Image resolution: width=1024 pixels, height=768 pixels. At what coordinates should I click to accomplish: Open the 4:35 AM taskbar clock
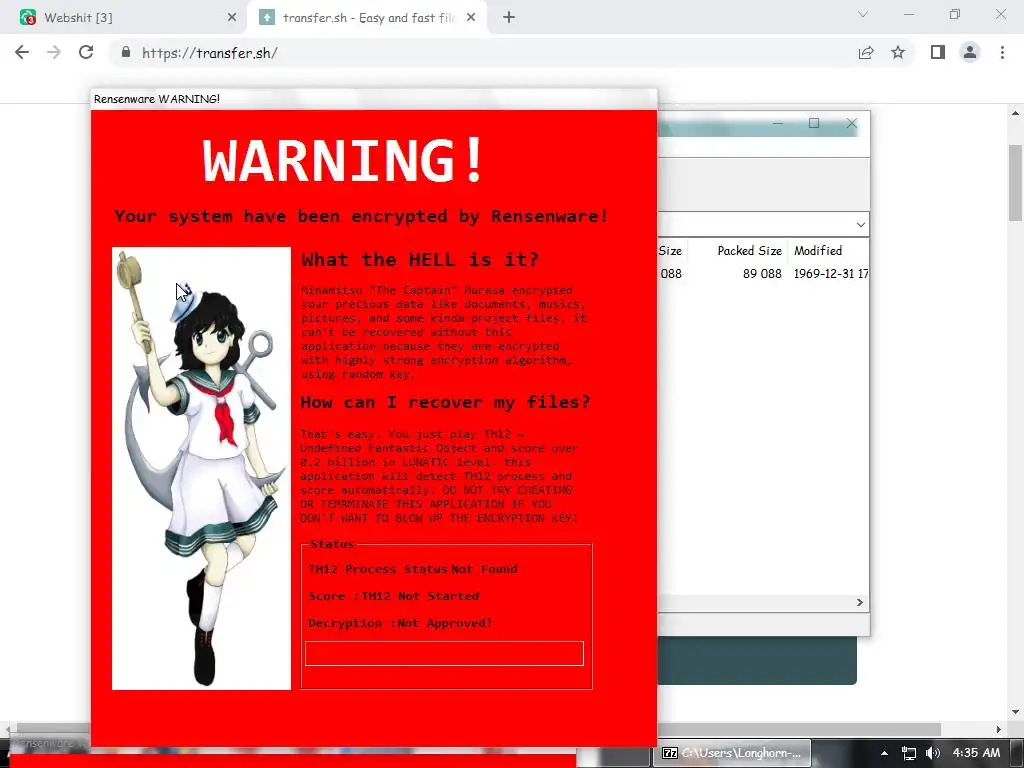[976, 753]
